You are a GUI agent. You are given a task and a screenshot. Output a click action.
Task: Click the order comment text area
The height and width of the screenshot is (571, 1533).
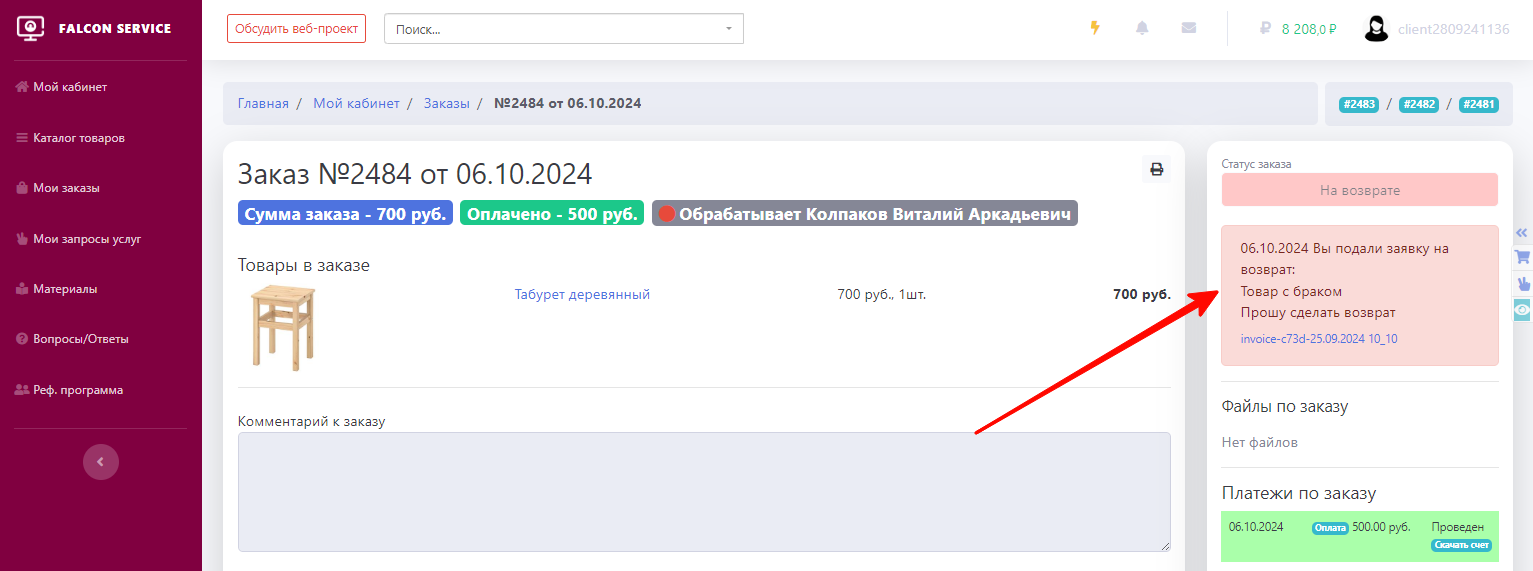point(703,491)
